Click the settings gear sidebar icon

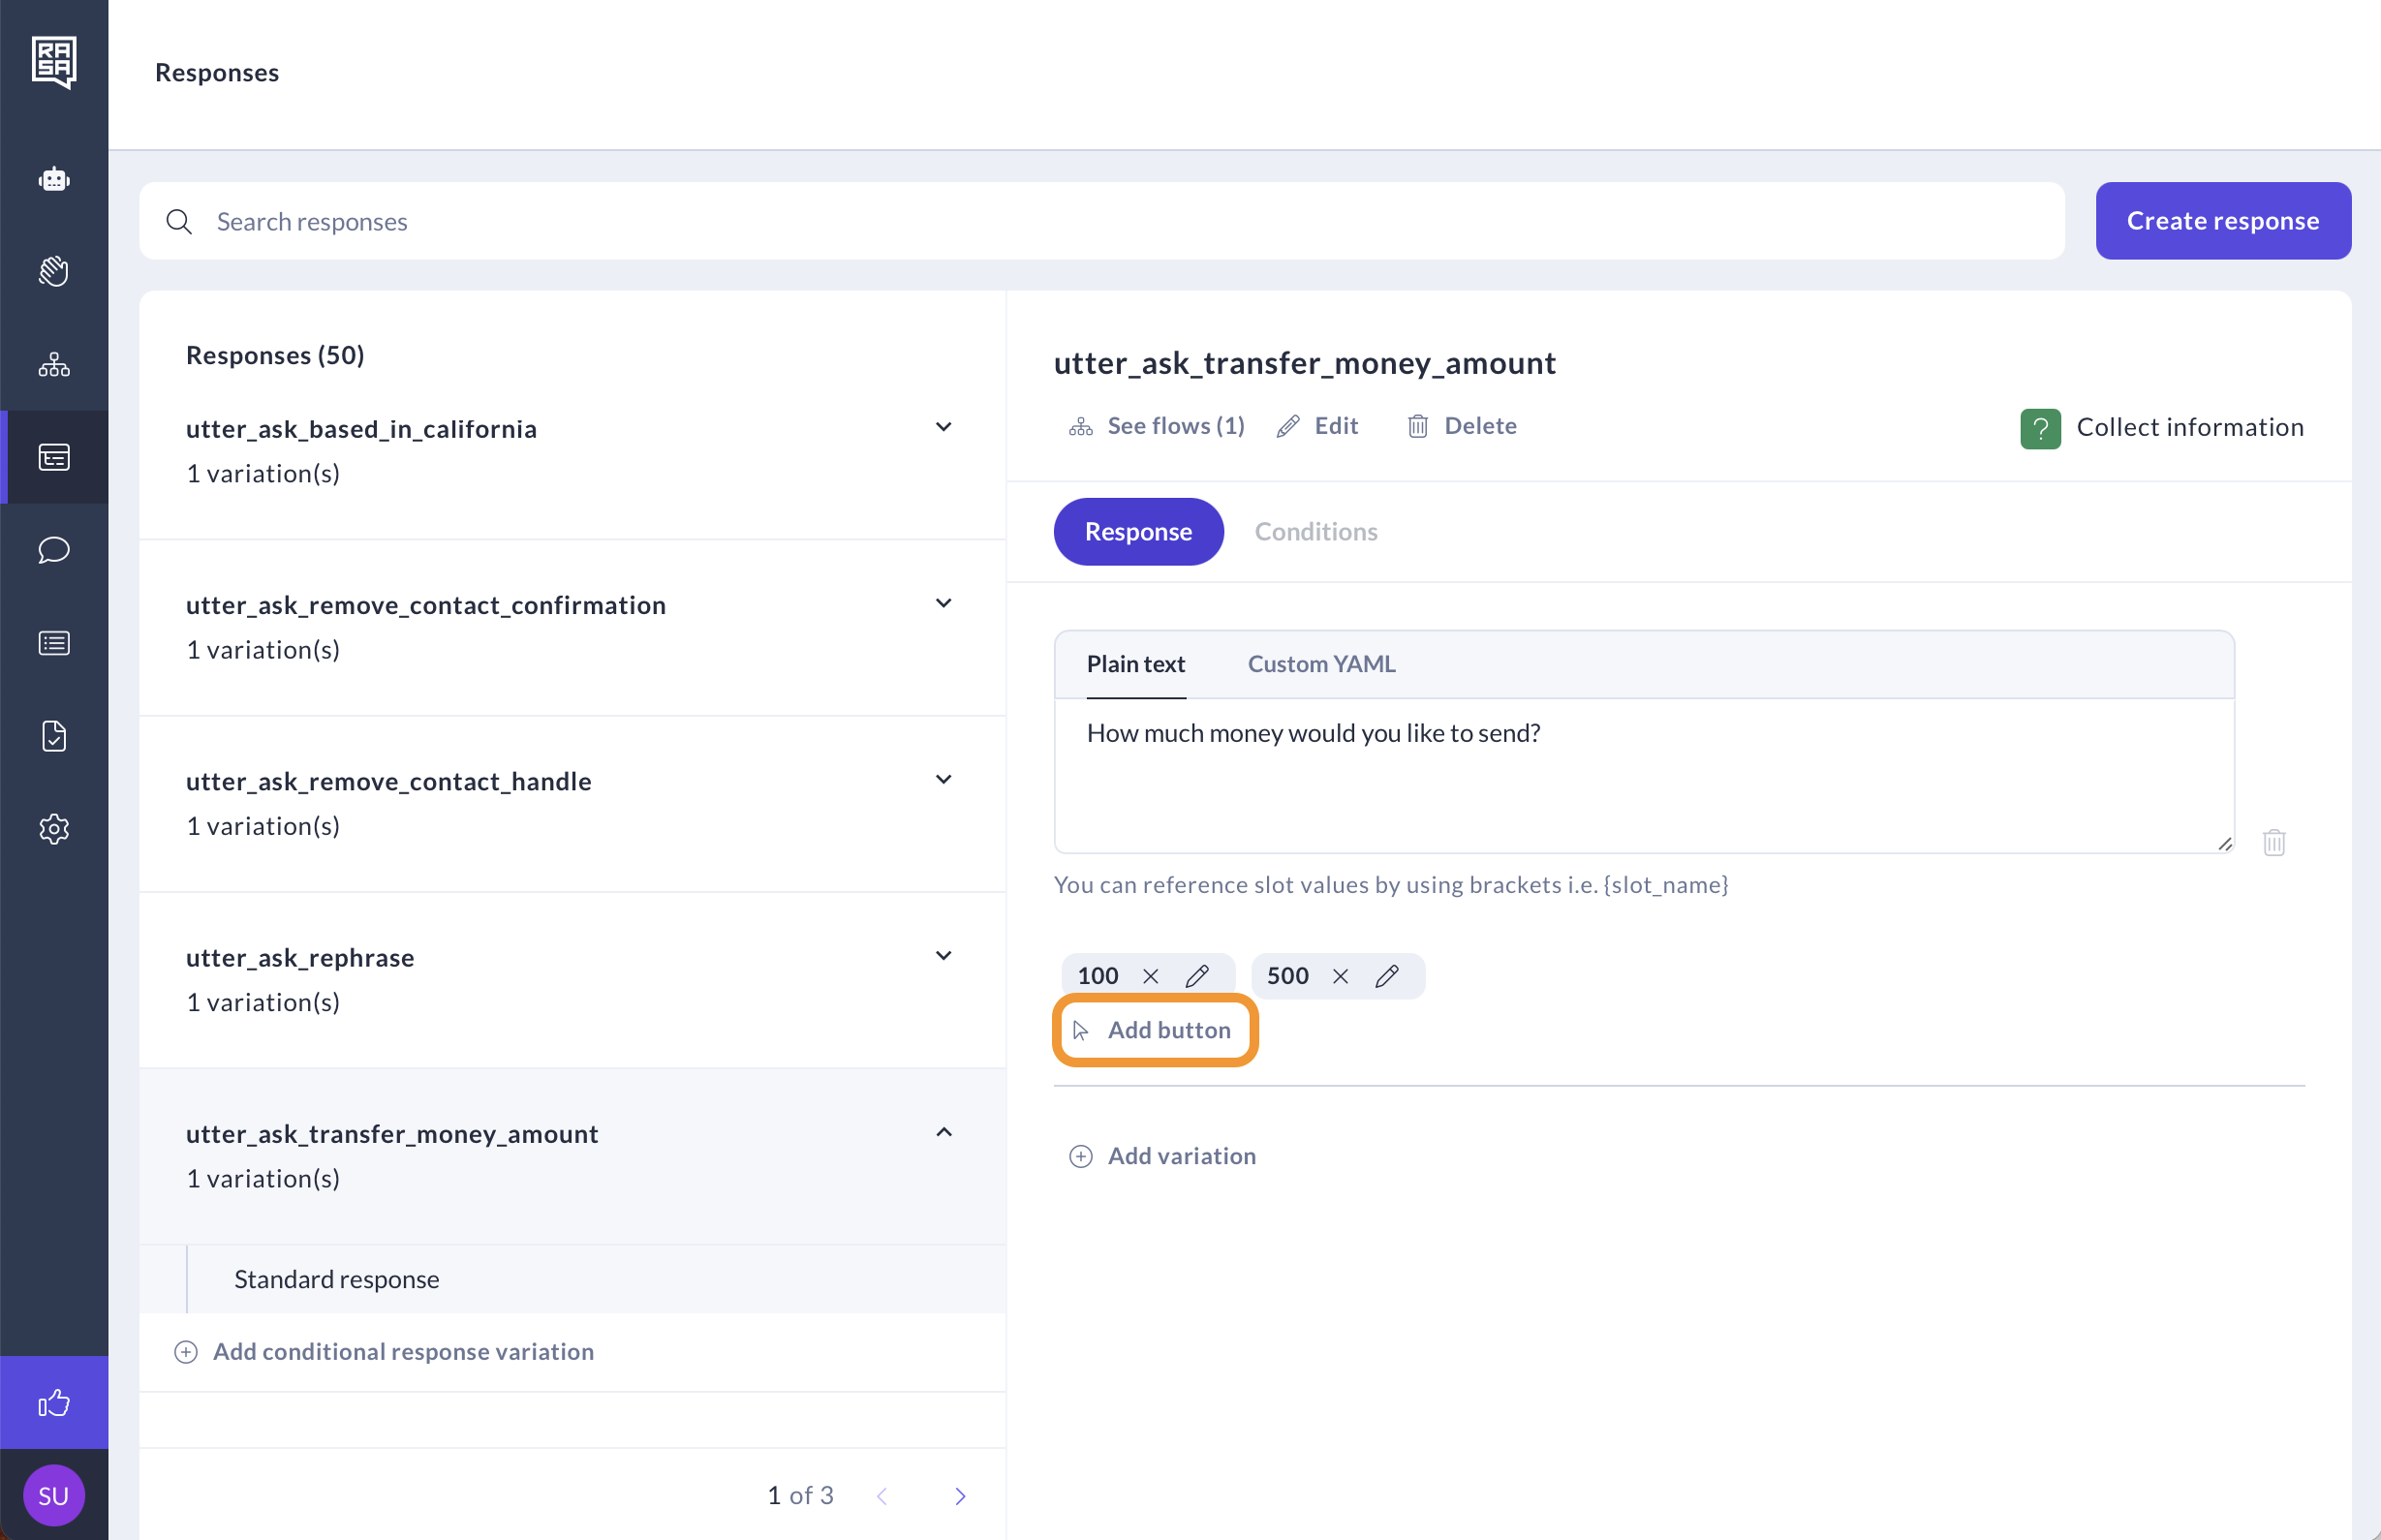click(54, 829)
